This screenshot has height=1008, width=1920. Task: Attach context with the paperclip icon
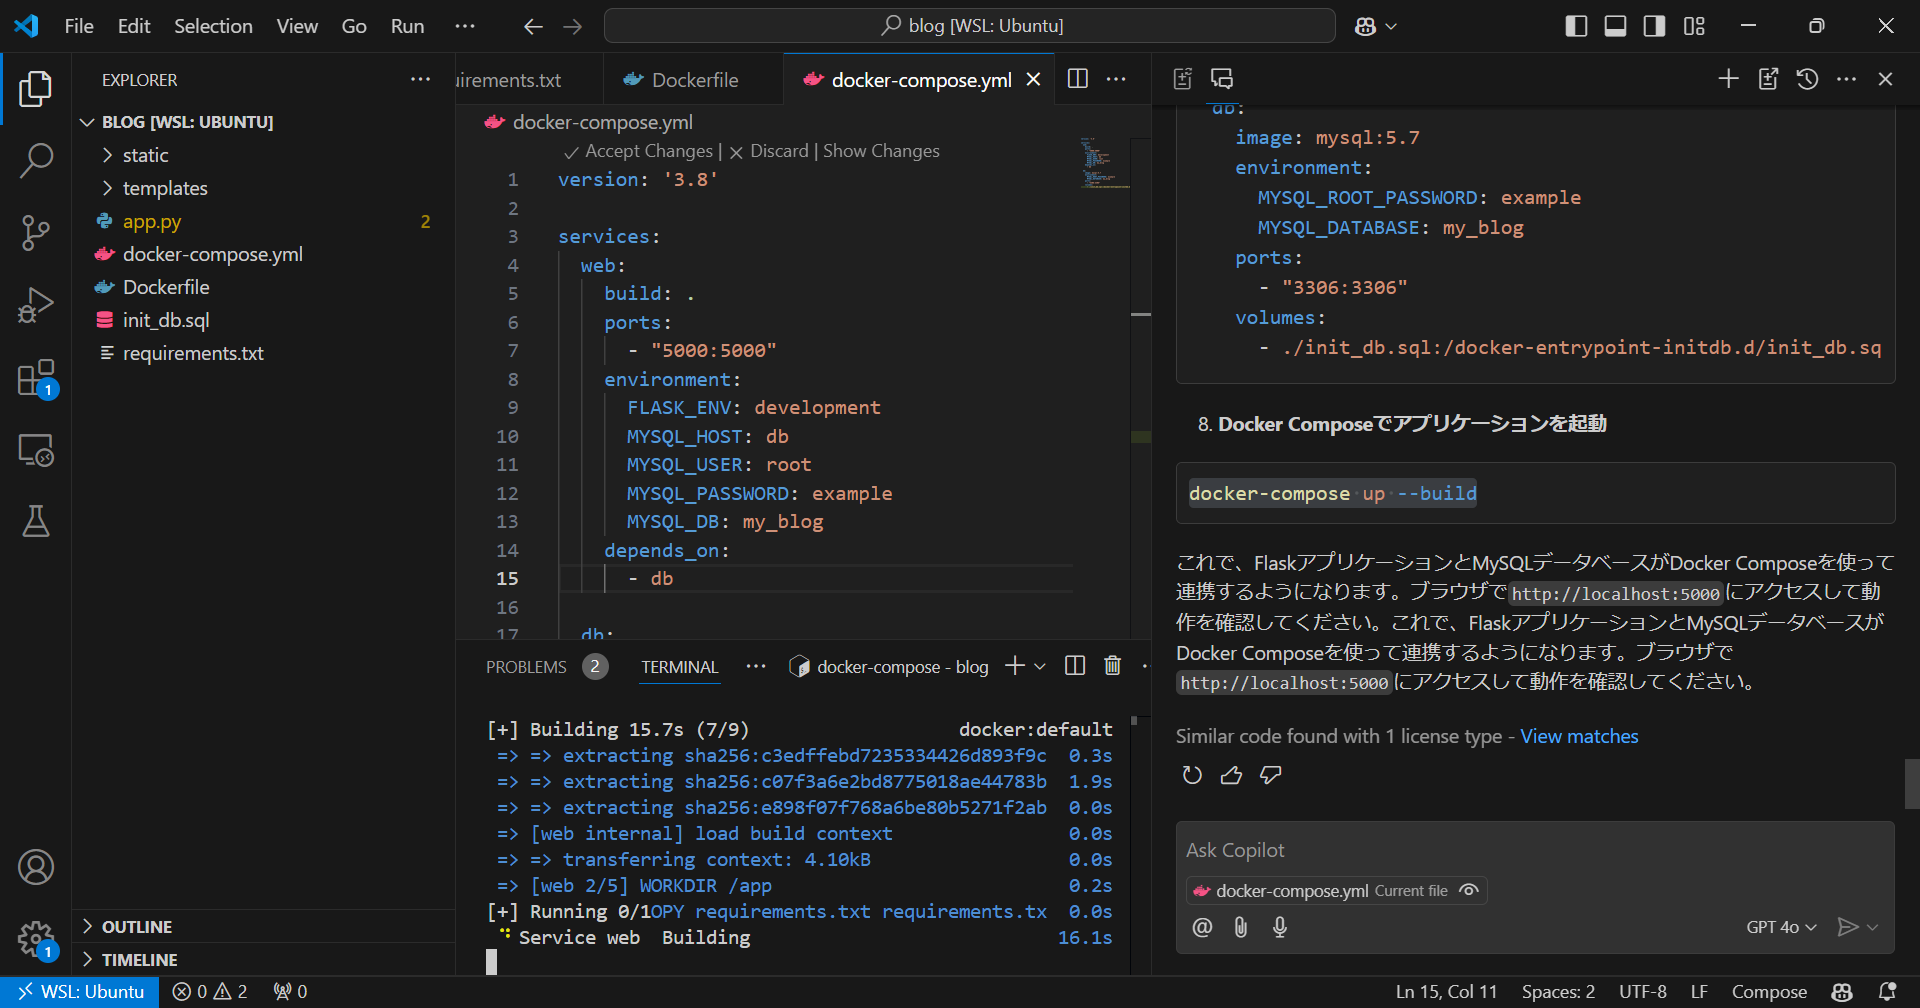pos(1240,927)
